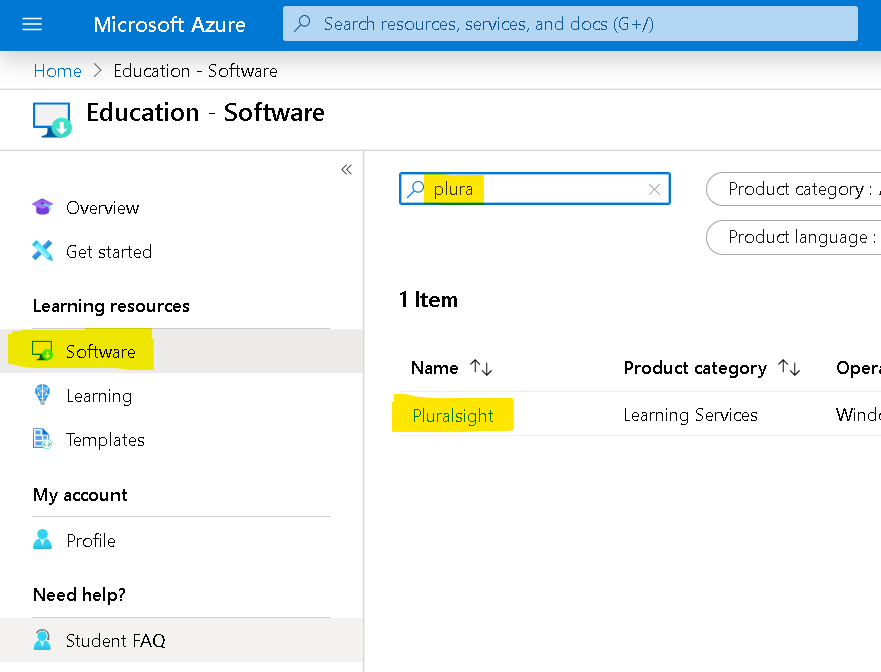Click the Education Software page icon

click(52, 118)
